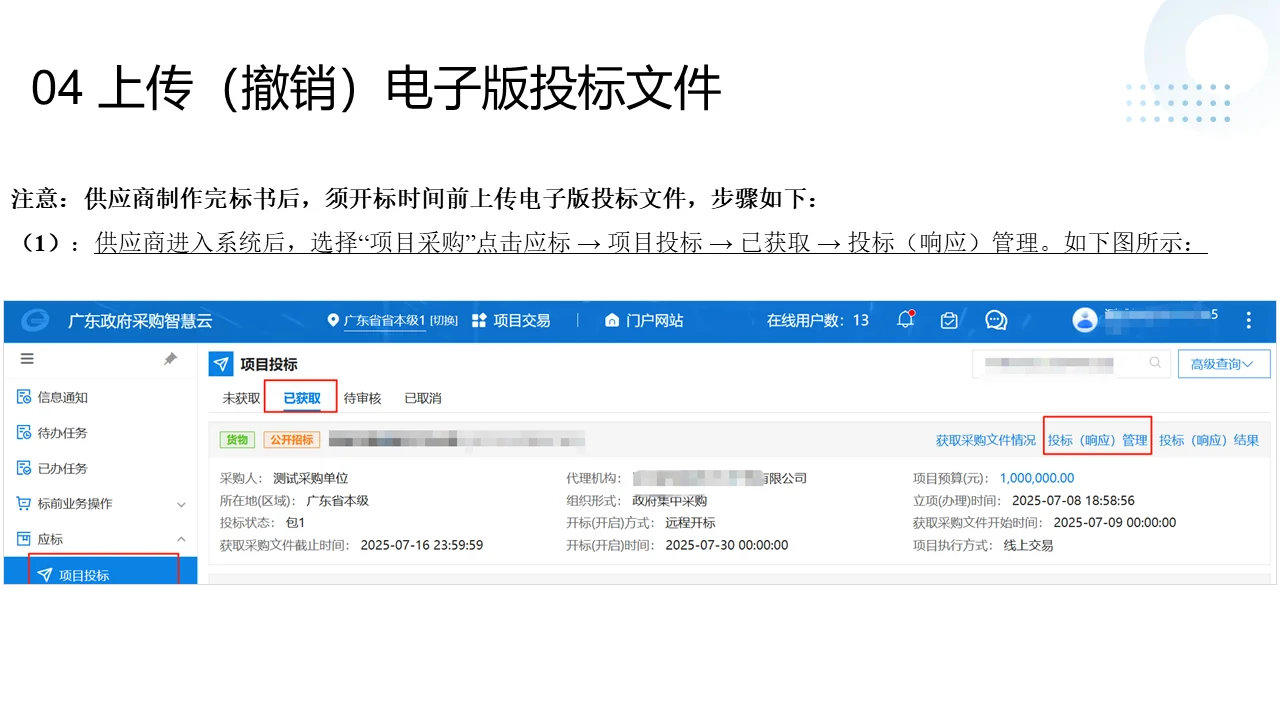1280x720 pixels.
Task: Click the hamburger menu to collapse sidebar
Action: [28, 359]
